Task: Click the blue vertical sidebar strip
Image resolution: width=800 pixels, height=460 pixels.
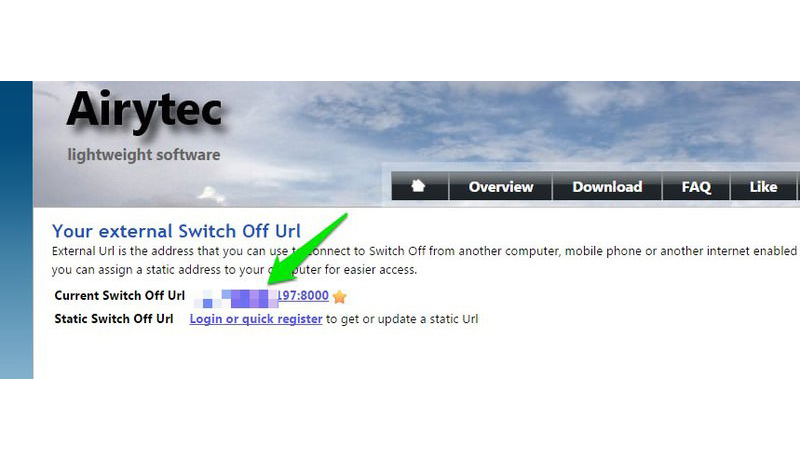Action: coord(16,229)
